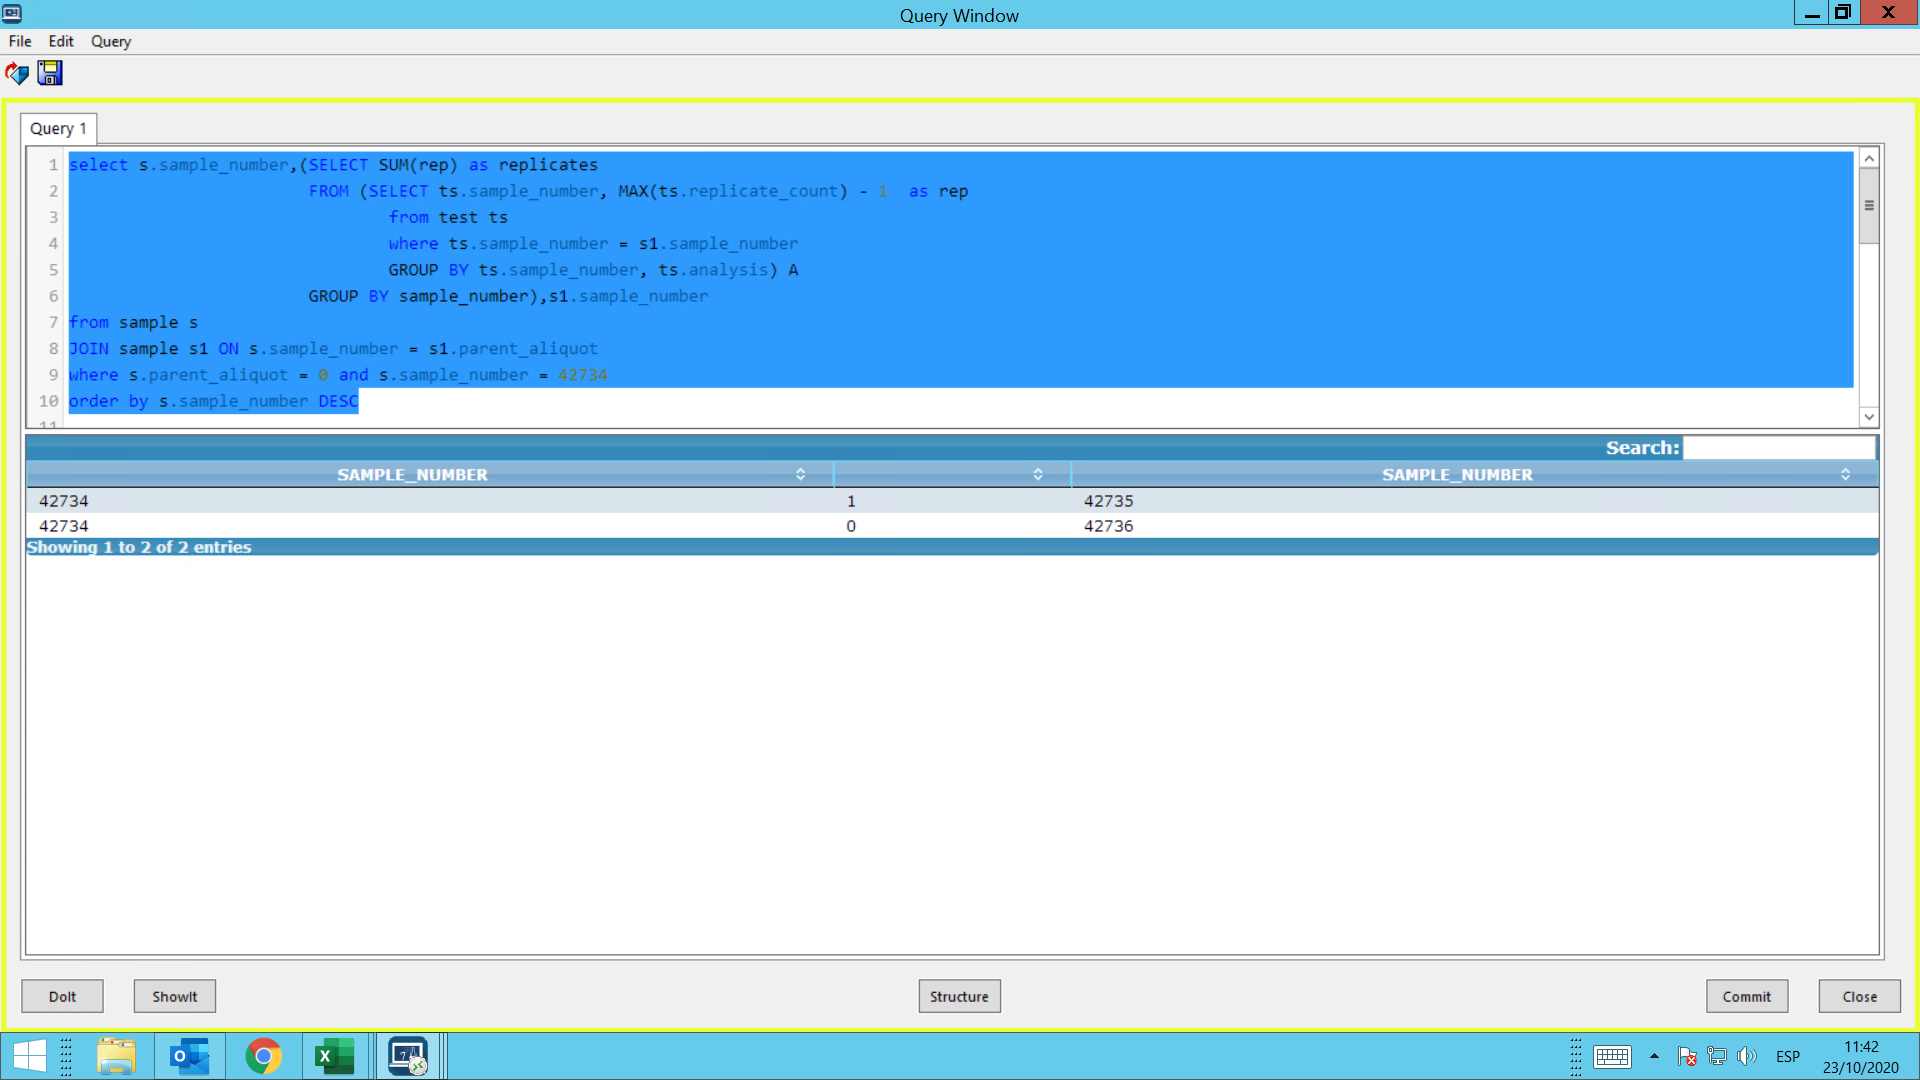Click the on-screen keyboard tray icon

pos(1612,1056)
